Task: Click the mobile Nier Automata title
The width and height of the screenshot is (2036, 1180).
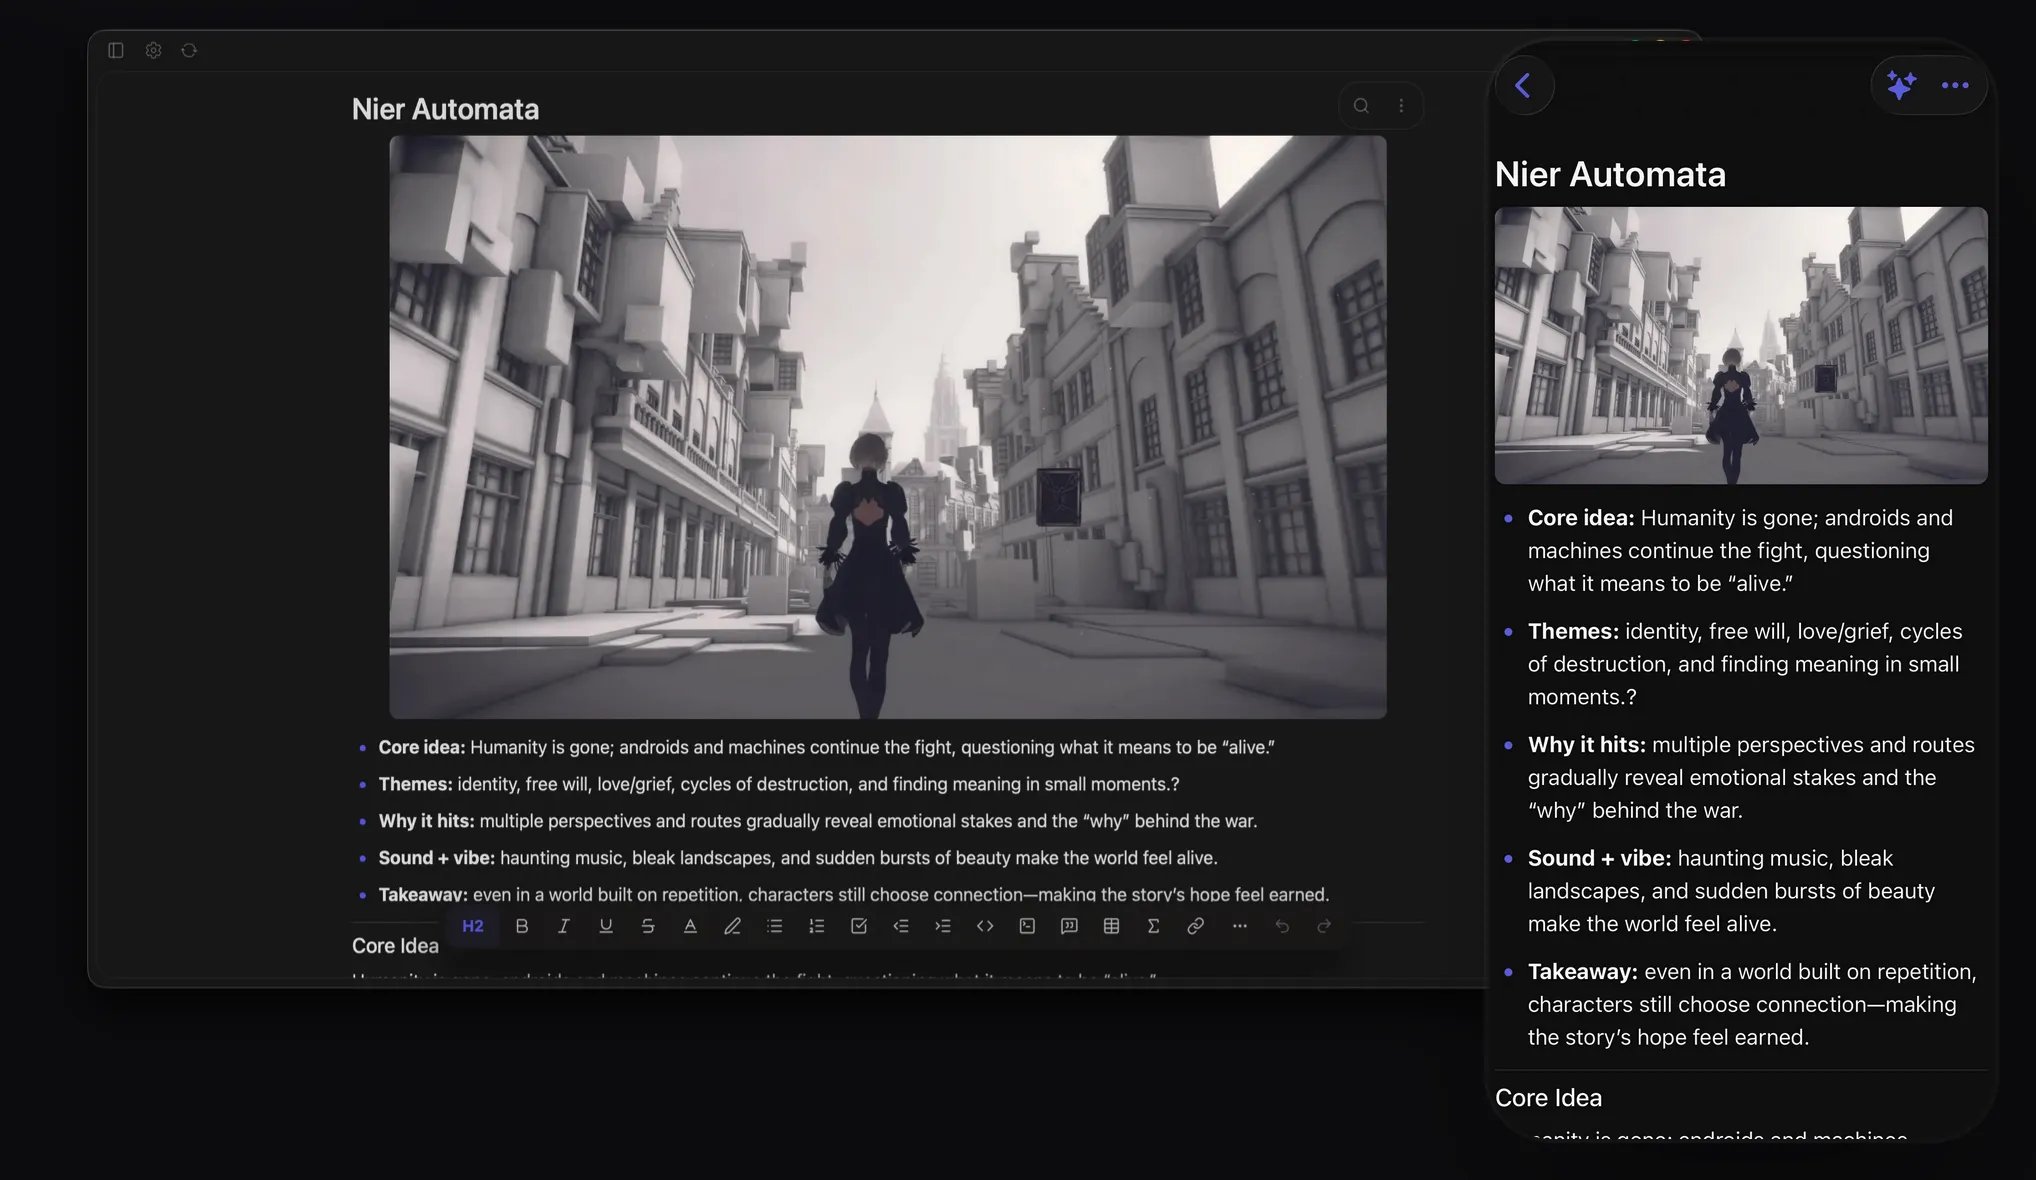Action: 1610,174
